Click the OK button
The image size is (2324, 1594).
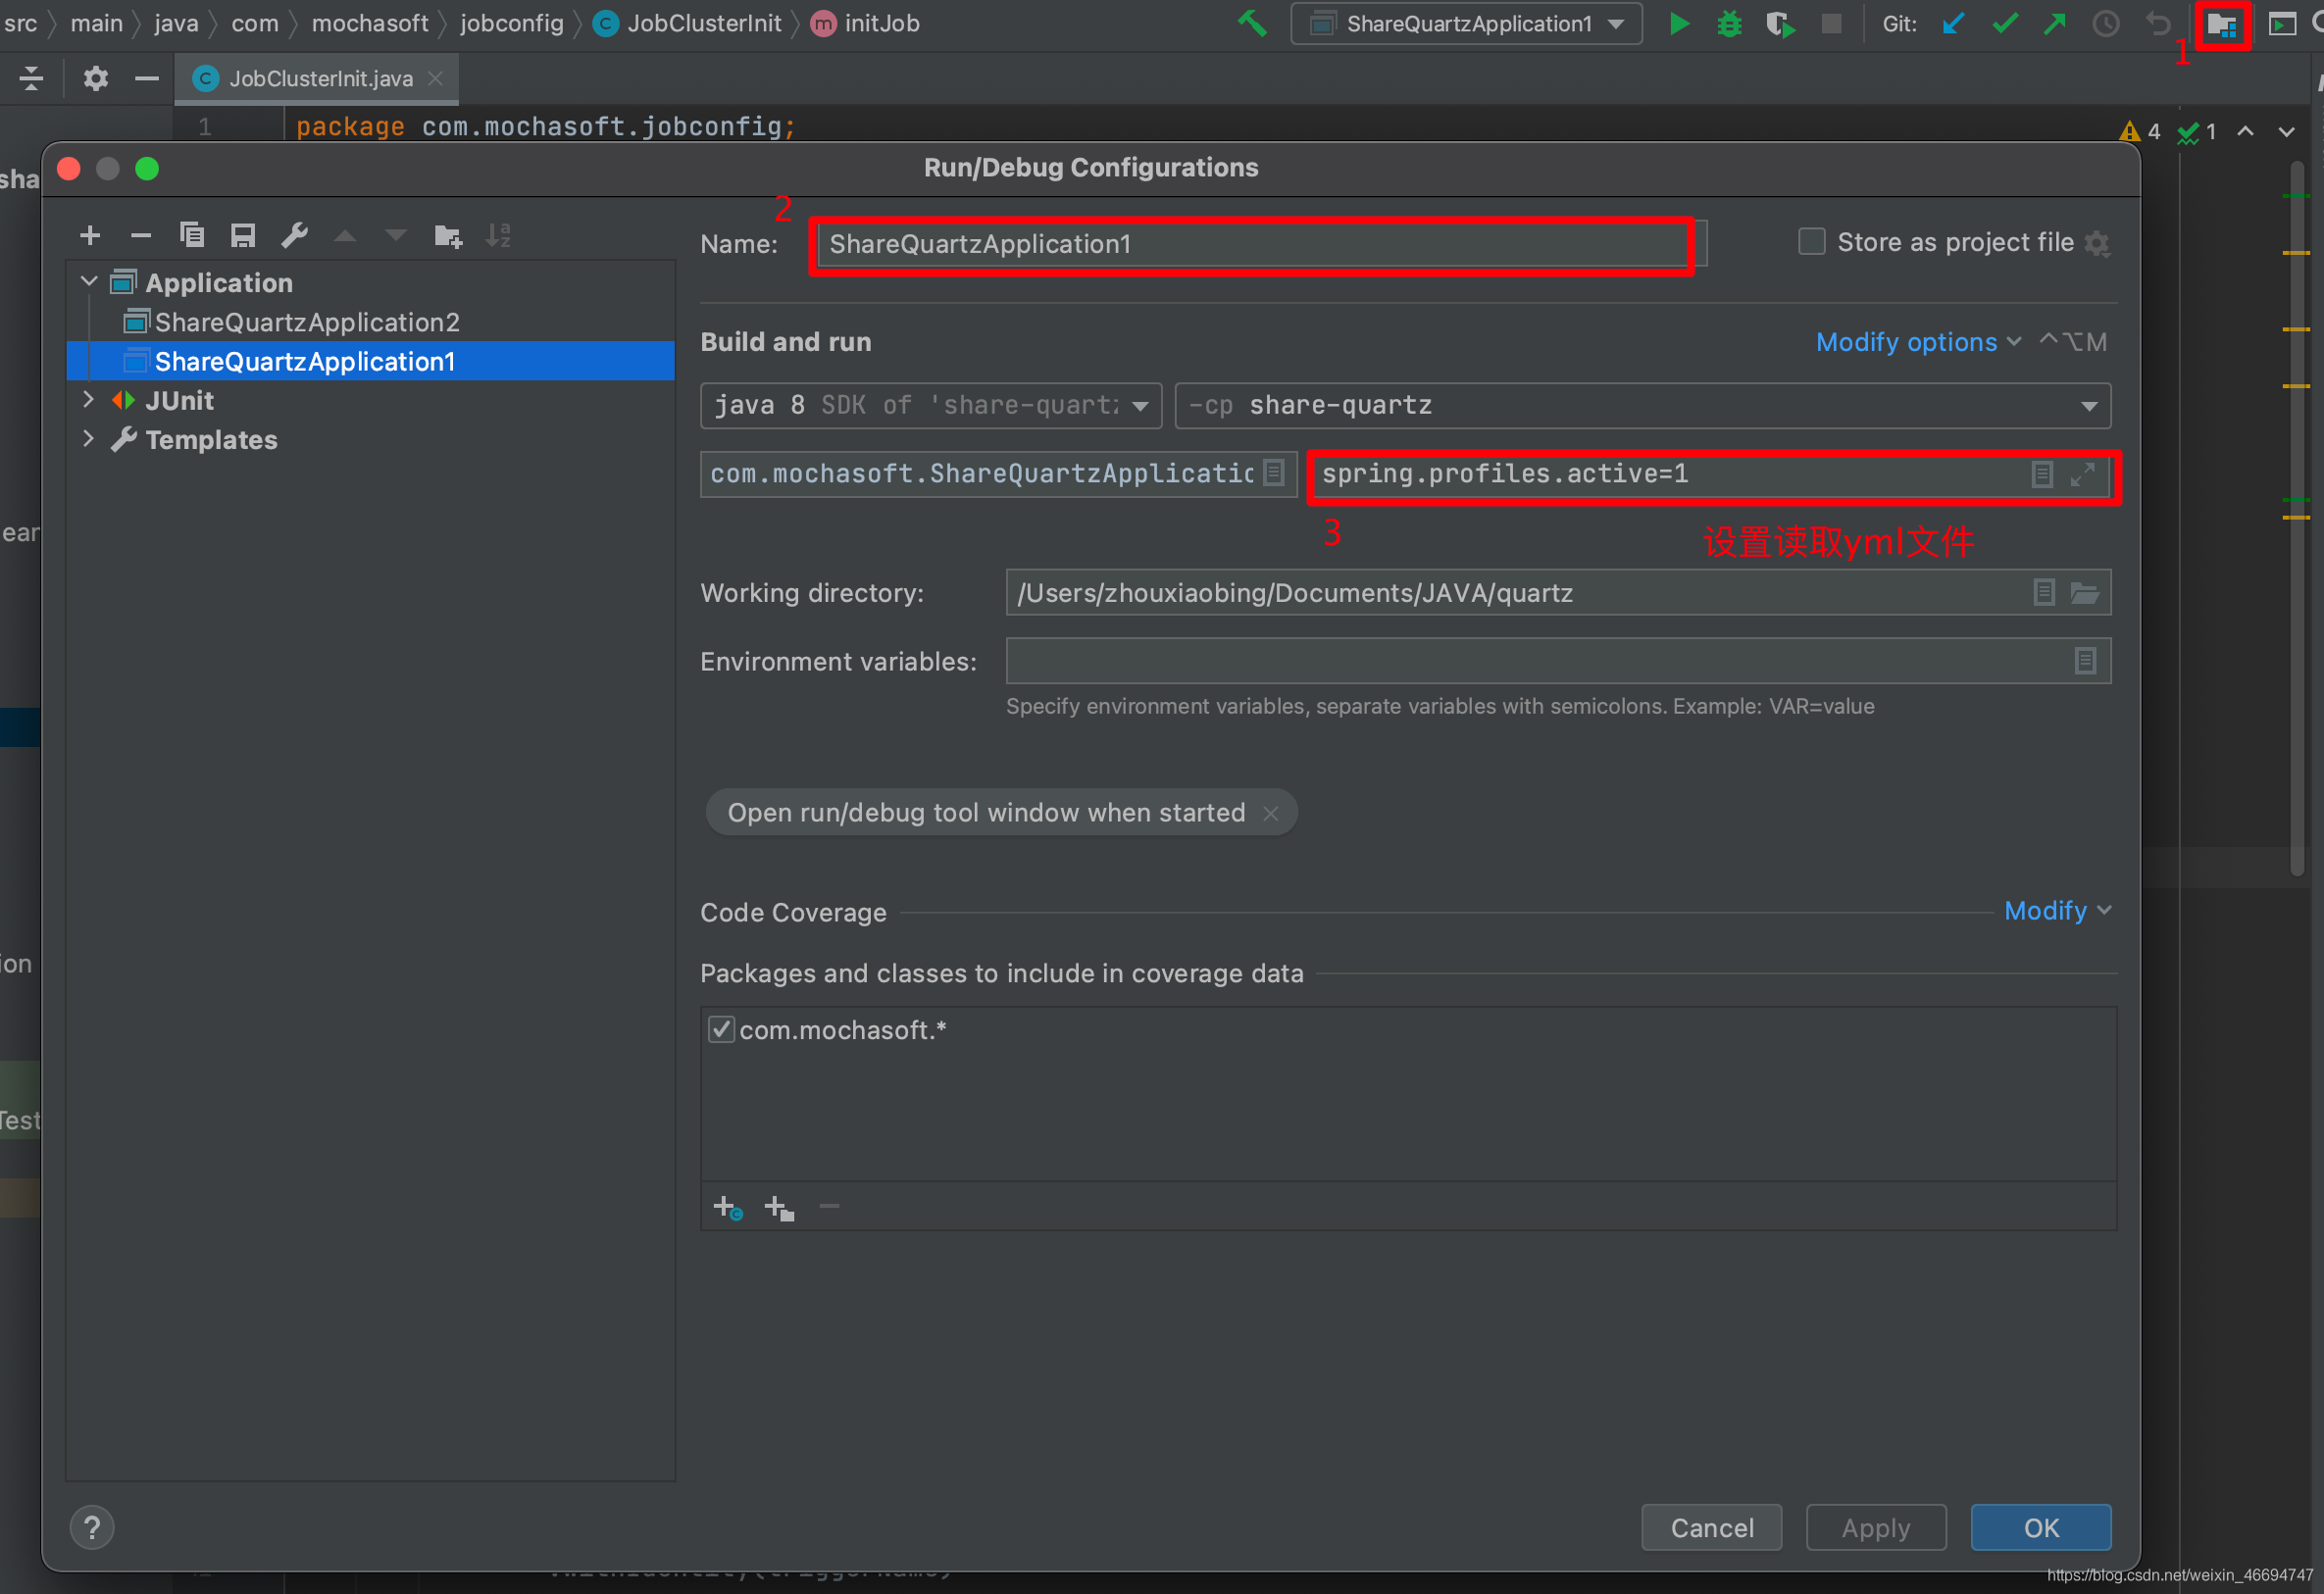[x=2040, y=1527]
